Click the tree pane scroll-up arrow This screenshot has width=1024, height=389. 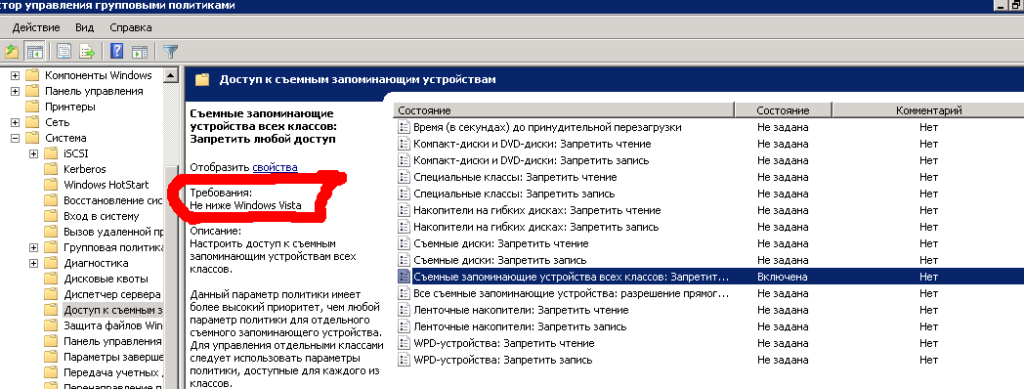(170, 76)
